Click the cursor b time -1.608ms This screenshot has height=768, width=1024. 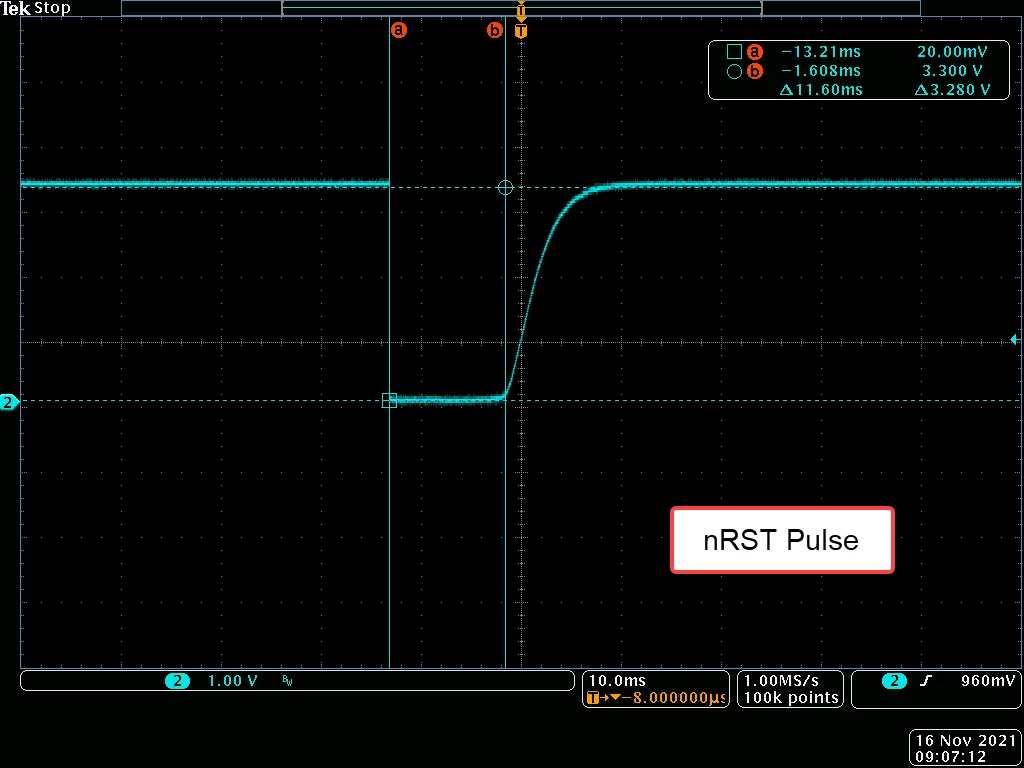click(x=821, y=71)
